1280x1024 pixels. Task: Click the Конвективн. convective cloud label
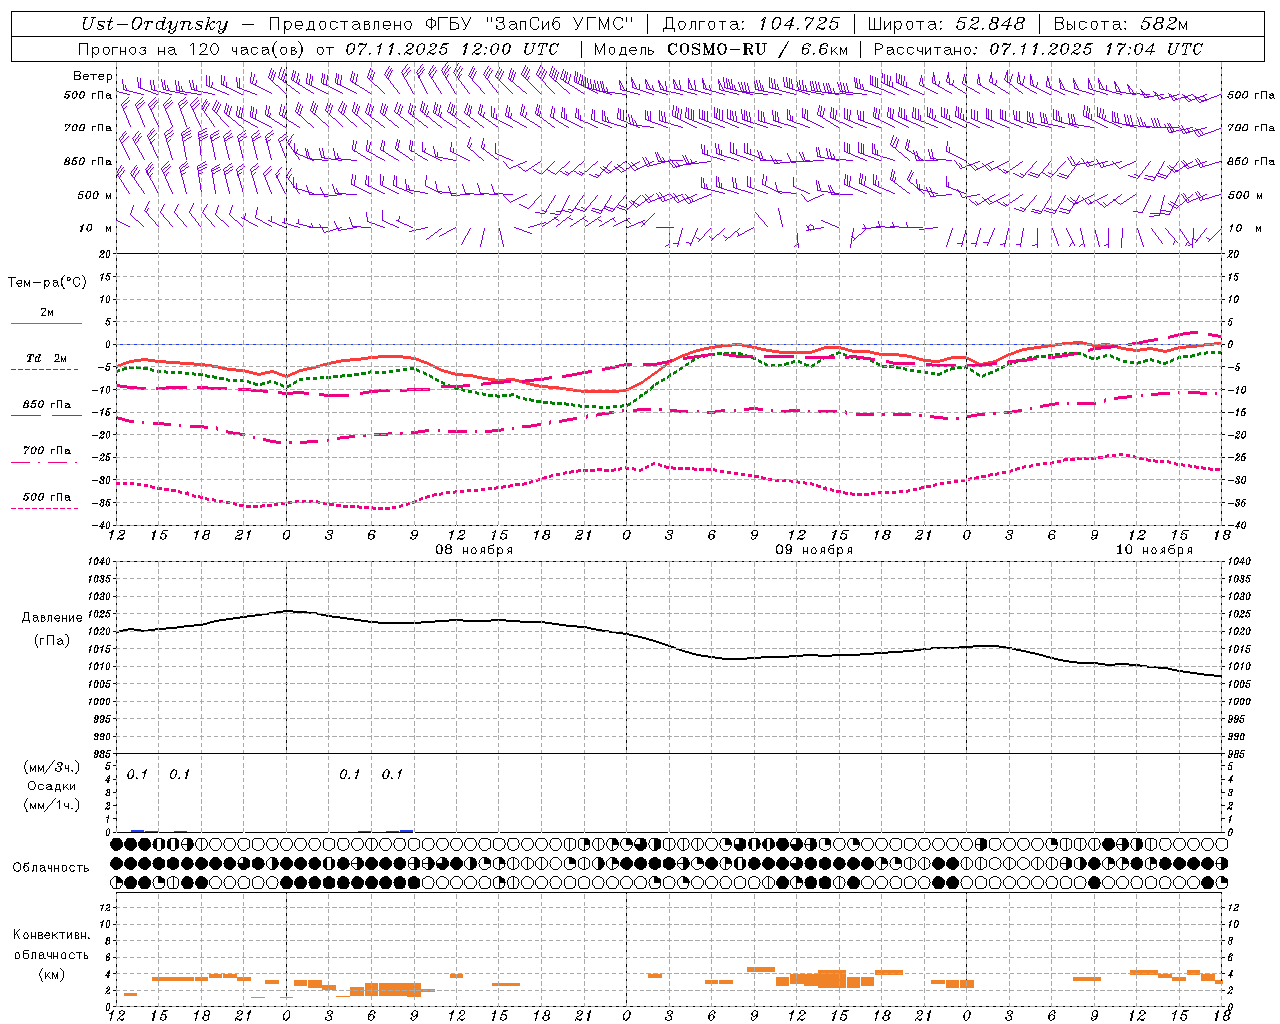point(51,935)
